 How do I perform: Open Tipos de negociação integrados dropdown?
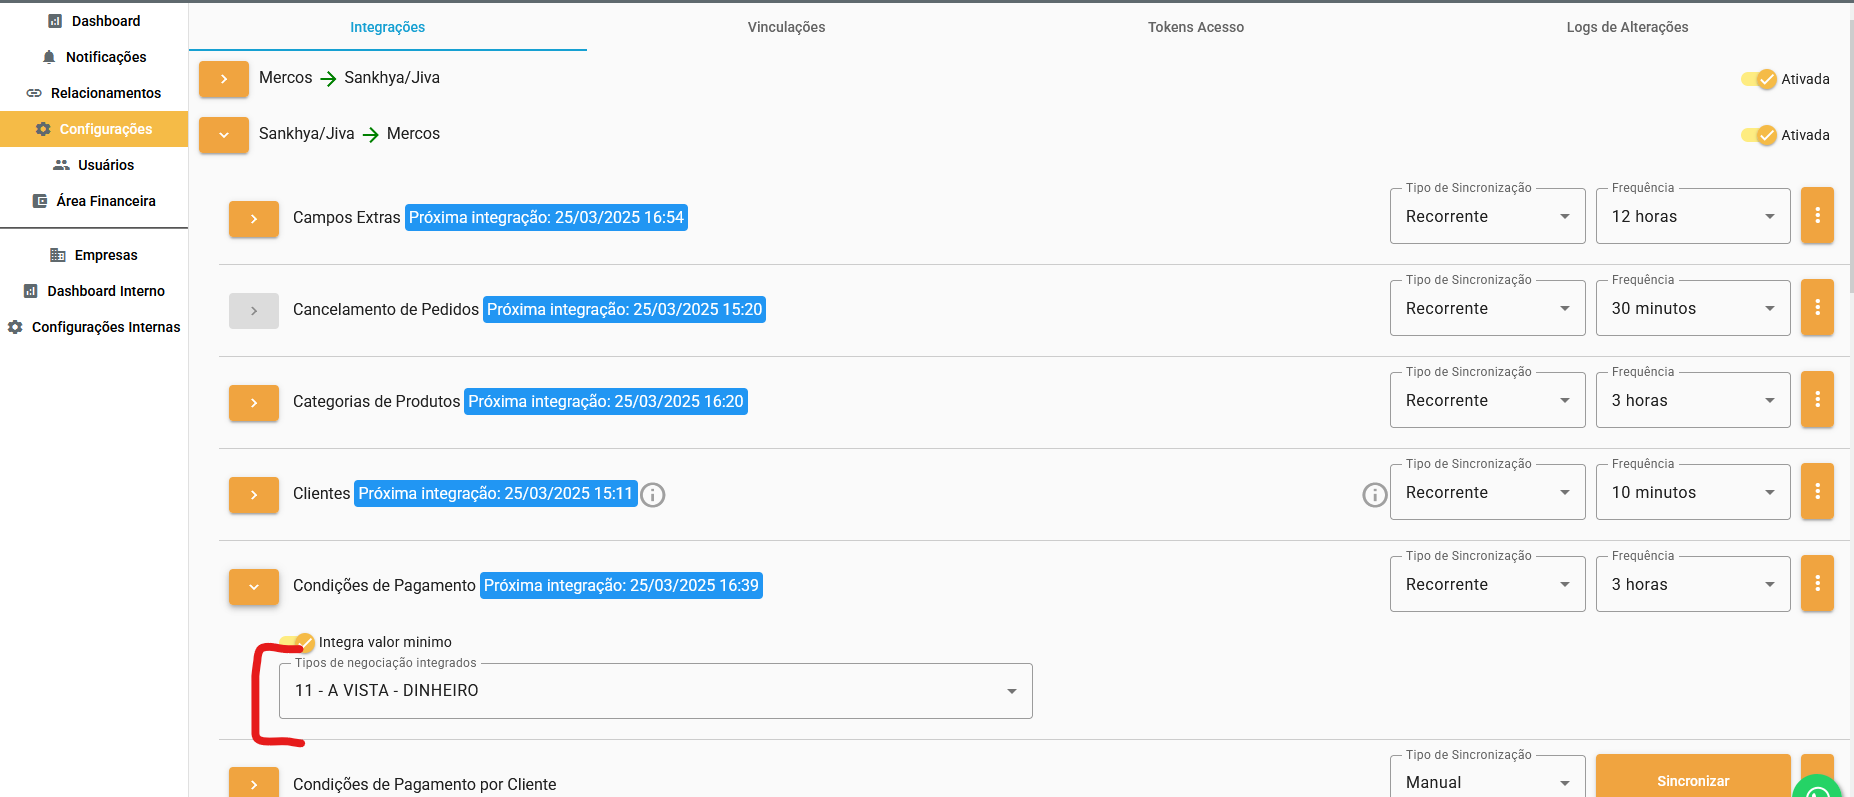(655, 691)
